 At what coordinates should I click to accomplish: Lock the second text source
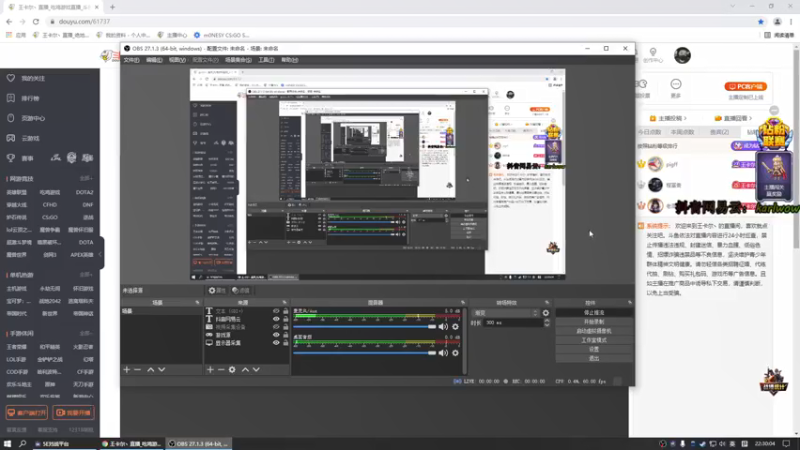coord(286,319)
